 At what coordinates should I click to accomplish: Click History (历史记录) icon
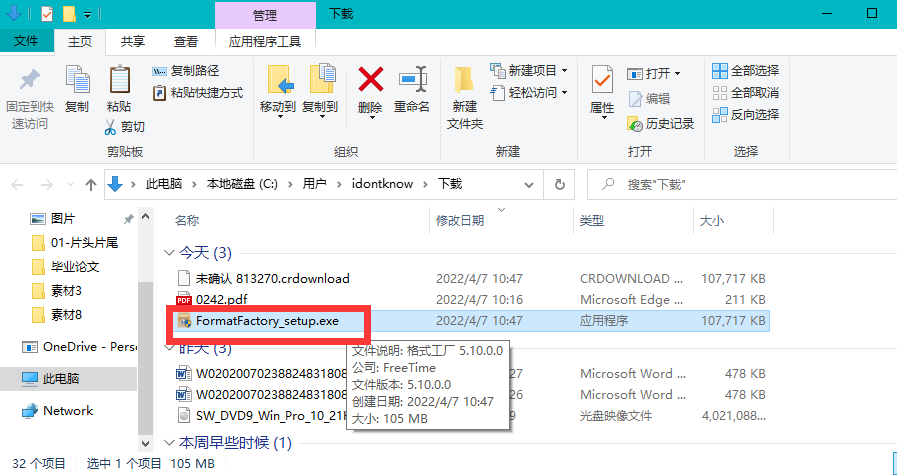635,124
